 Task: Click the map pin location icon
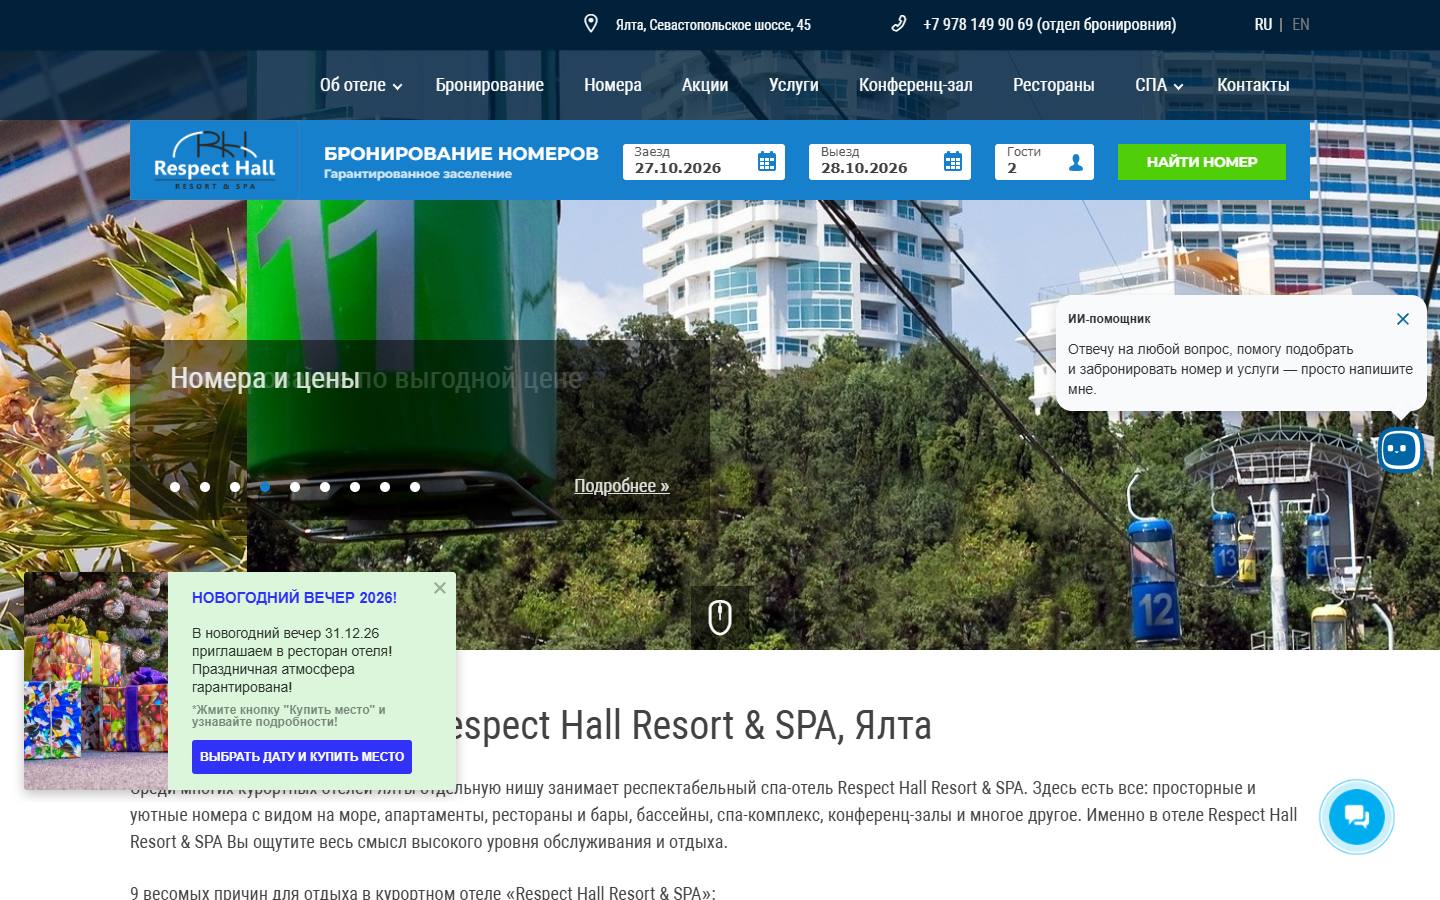coord(591,24)
